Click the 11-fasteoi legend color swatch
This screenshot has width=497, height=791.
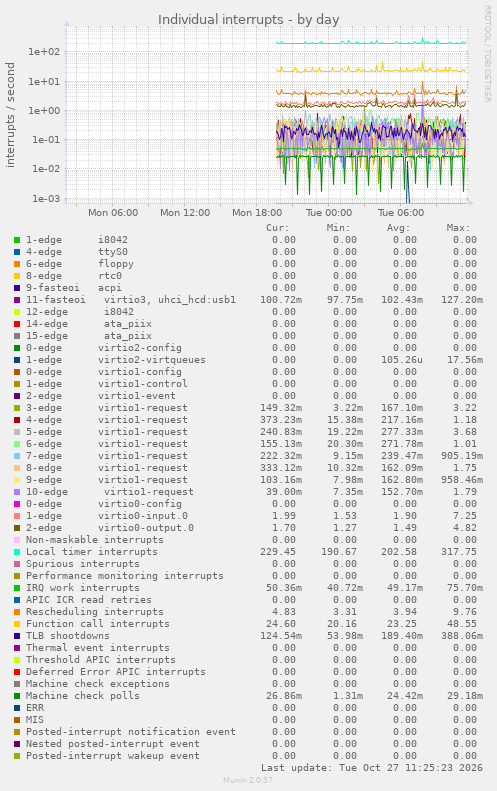(x=17, y=300)
